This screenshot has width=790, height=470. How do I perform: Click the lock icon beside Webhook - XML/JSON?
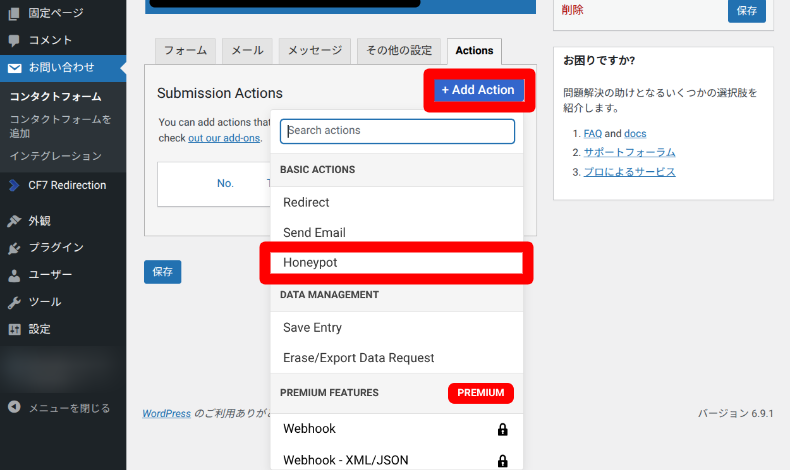[502, 461]
